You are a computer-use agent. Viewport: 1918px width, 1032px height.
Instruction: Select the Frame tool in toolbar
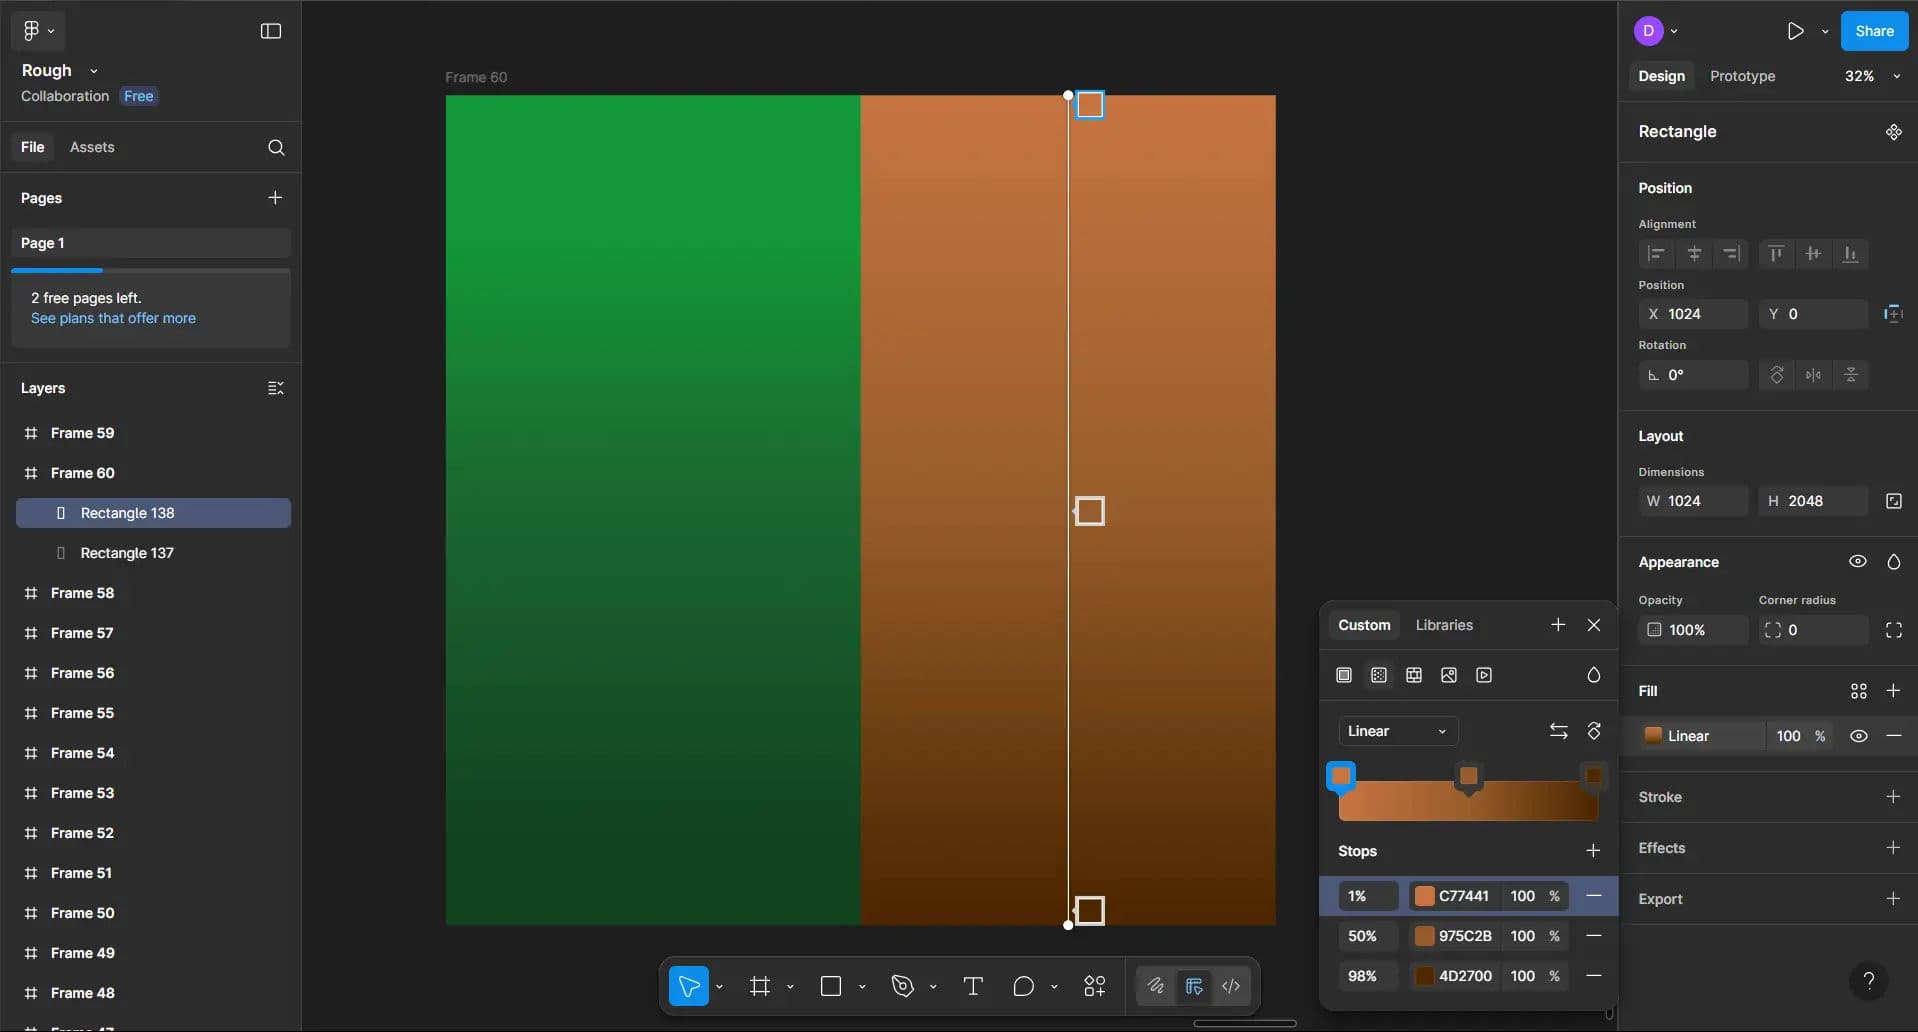[760, 987]
